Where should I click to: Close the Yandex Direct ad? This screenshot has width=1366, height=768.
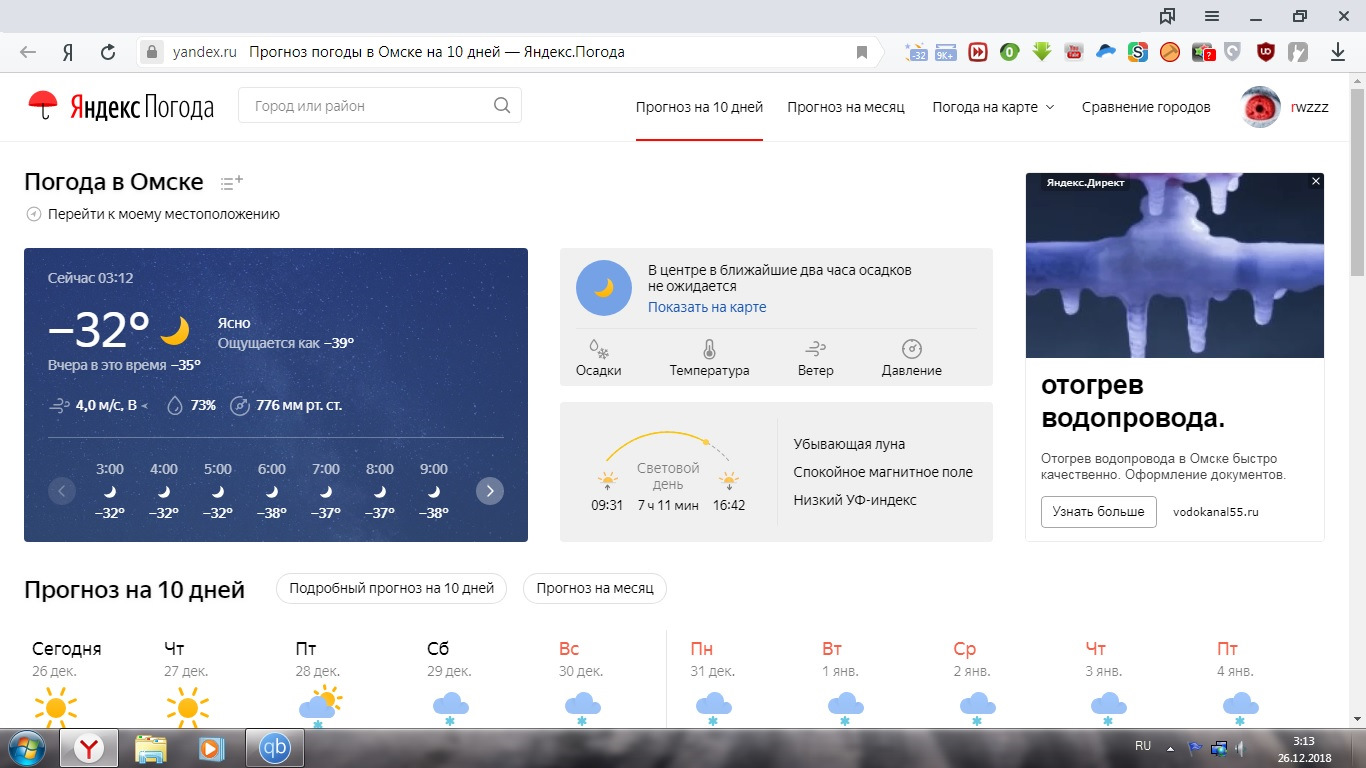1316,181
